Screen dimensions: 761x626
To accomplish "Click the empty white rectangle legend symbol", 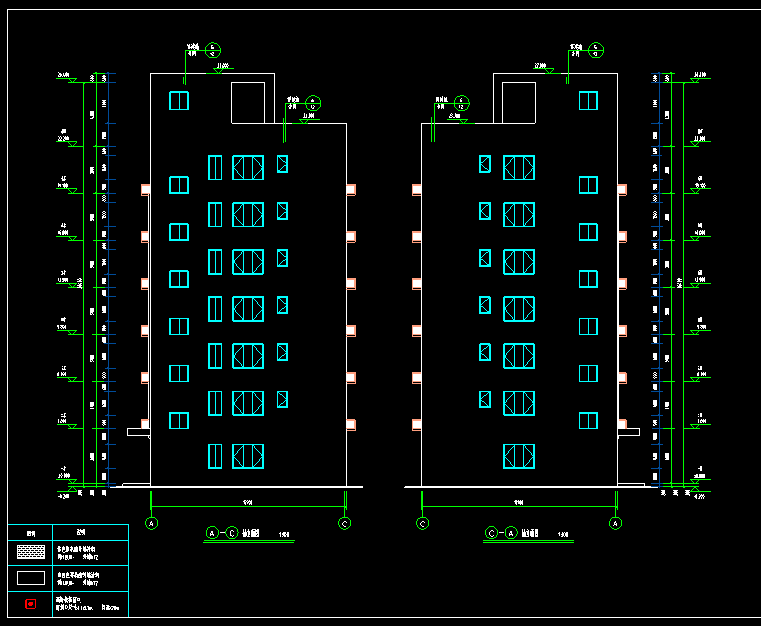I will coord(32,578).
